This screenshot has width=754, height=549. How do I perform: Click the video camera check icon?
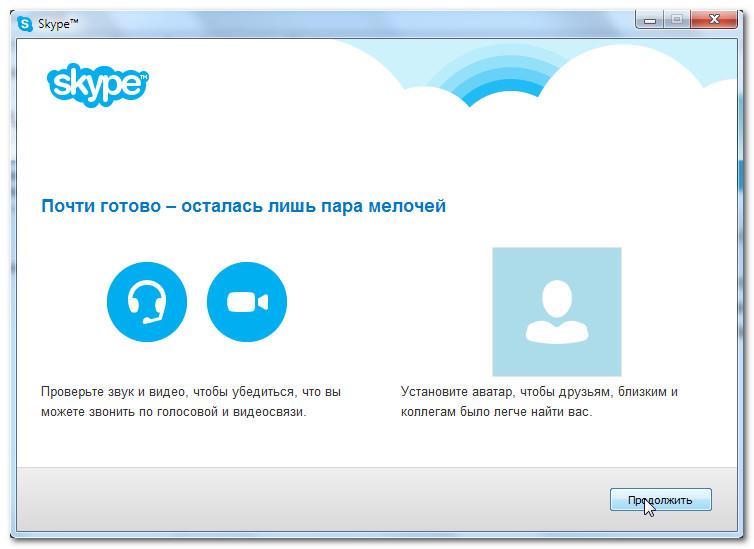pyautogui.click(x=247, y=302)
